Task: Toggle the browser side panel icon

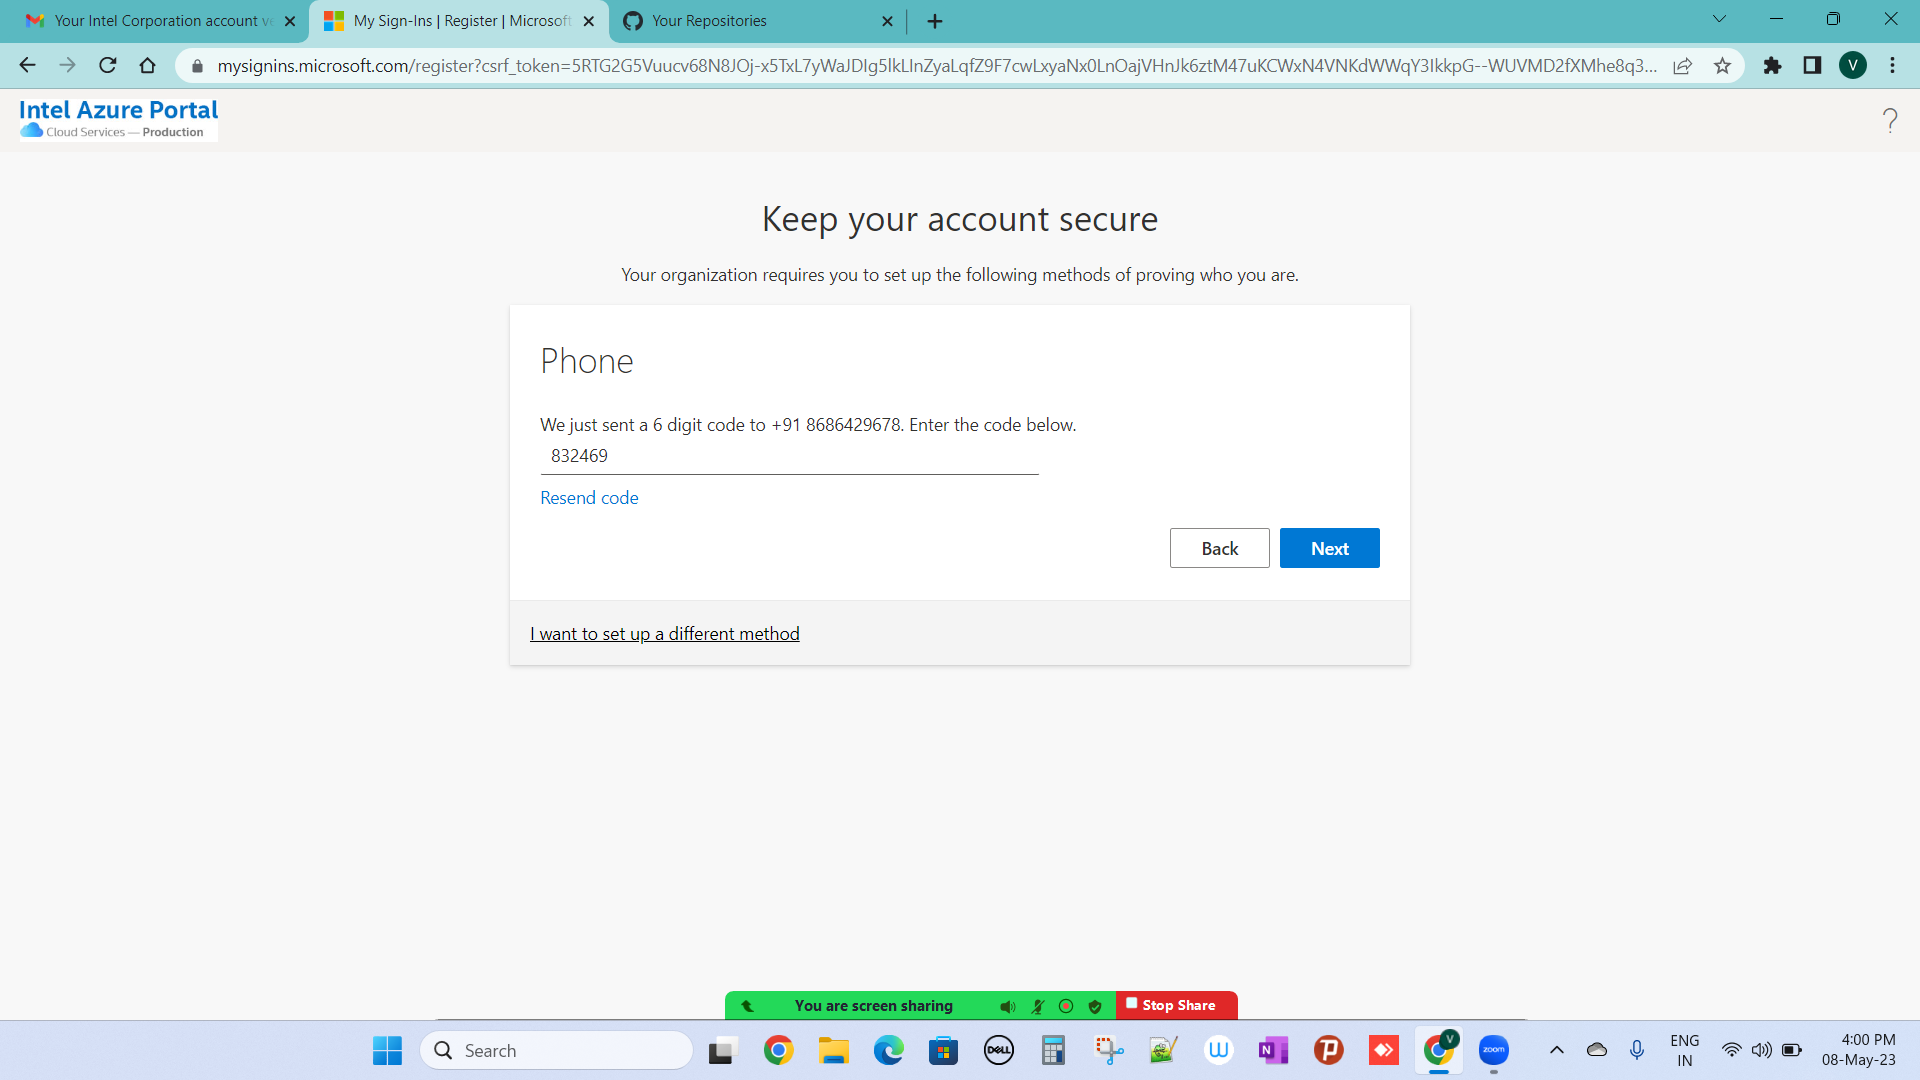Action: click(1812, 66)
